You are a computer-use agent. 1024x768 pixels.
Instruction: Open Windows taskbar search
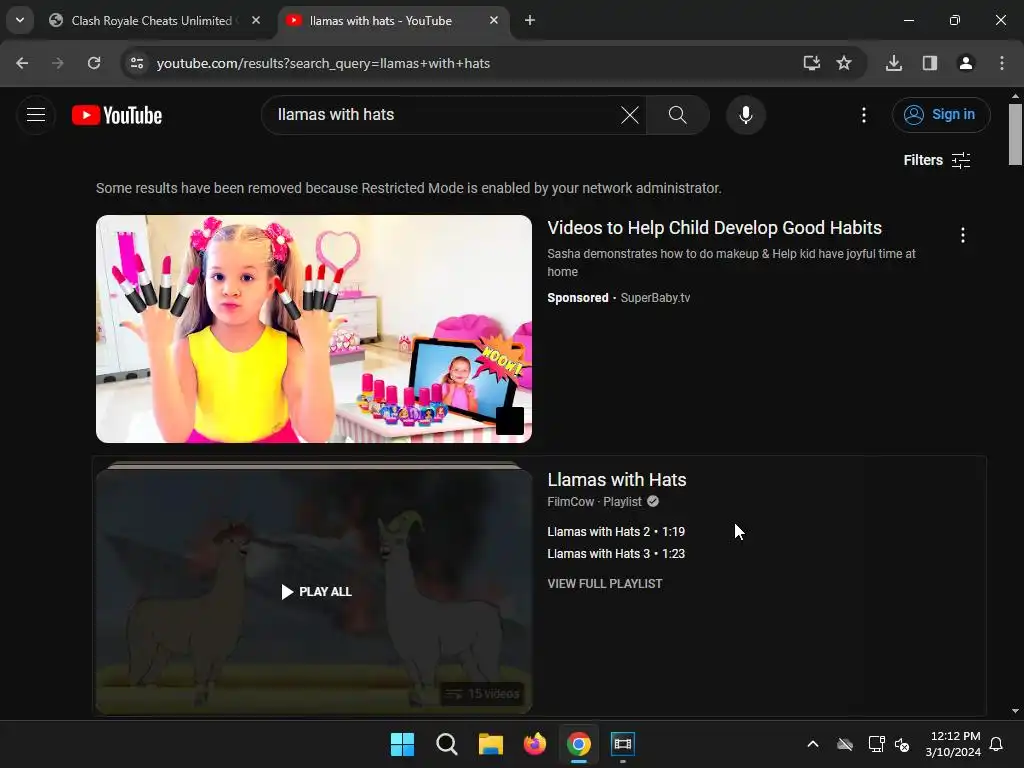click(x=447, y=744)
